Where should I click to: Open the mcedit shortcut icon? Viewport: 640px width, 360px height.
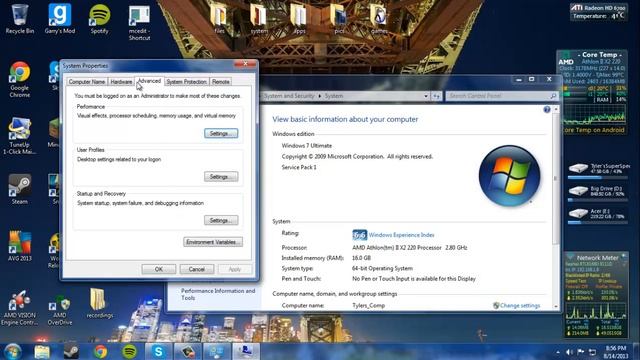139,22
